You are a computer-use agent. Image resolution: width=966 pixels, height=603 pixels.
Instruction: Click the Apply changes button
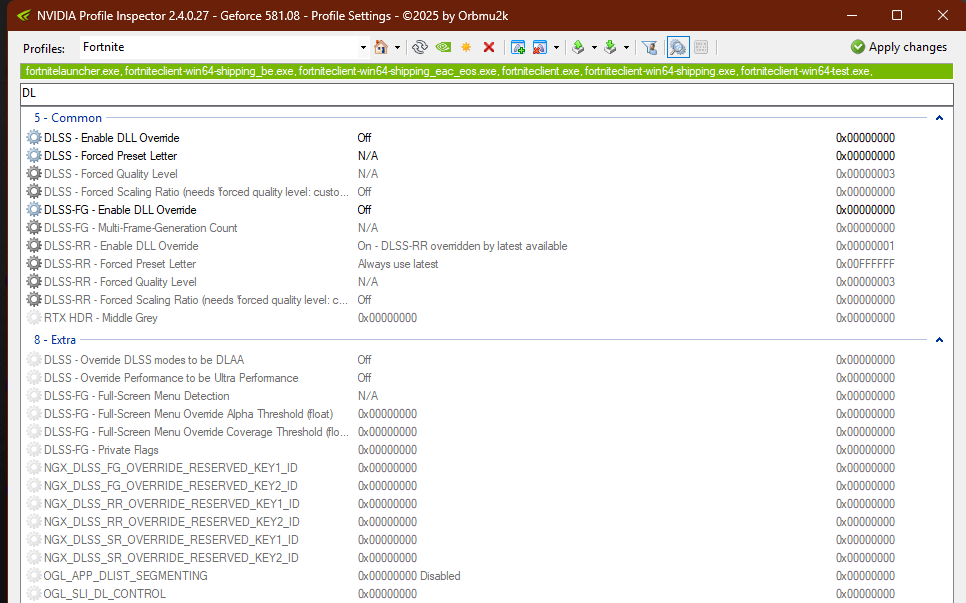click(899, 47)
